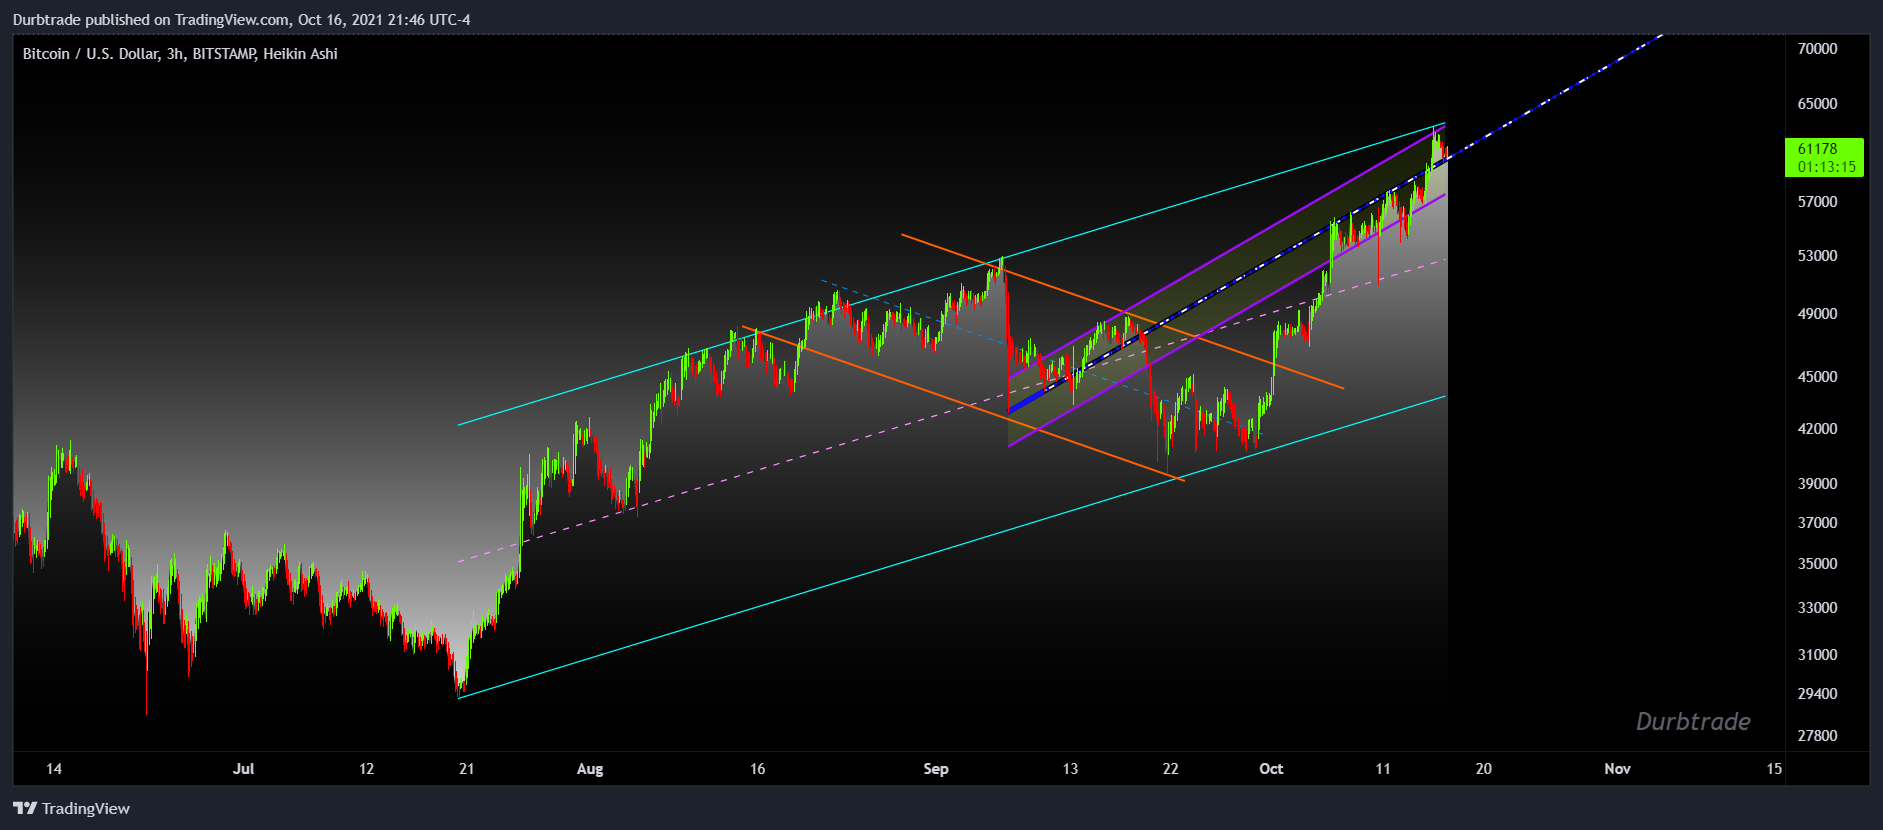The height and width of the screenshot is (830, 1883).
Task: Click the current price label 61178
Action: click(x=1817, y=149)
